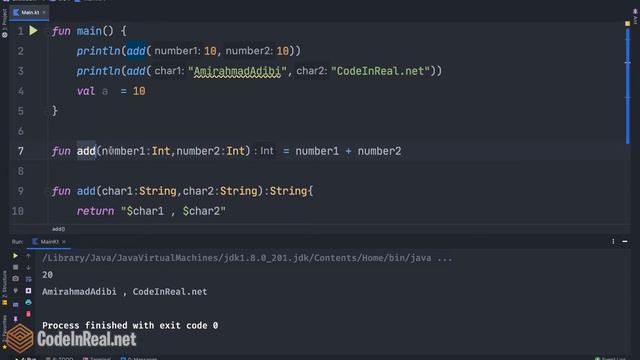Viewport: 640px width, 360px height.
Task: Click 'String' return type on line 9
Action: (288, 191)
